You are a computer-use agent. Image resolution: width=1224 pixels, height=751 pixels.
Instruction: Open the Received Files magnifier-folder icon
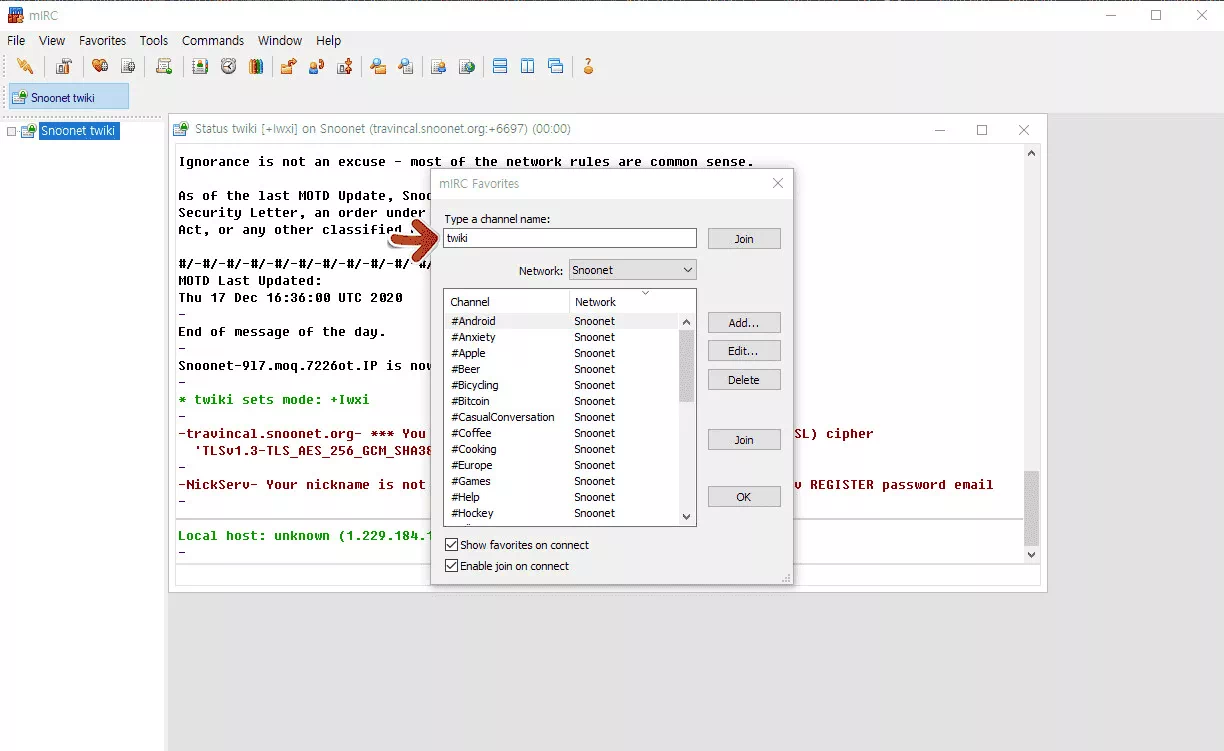[378, 67]
